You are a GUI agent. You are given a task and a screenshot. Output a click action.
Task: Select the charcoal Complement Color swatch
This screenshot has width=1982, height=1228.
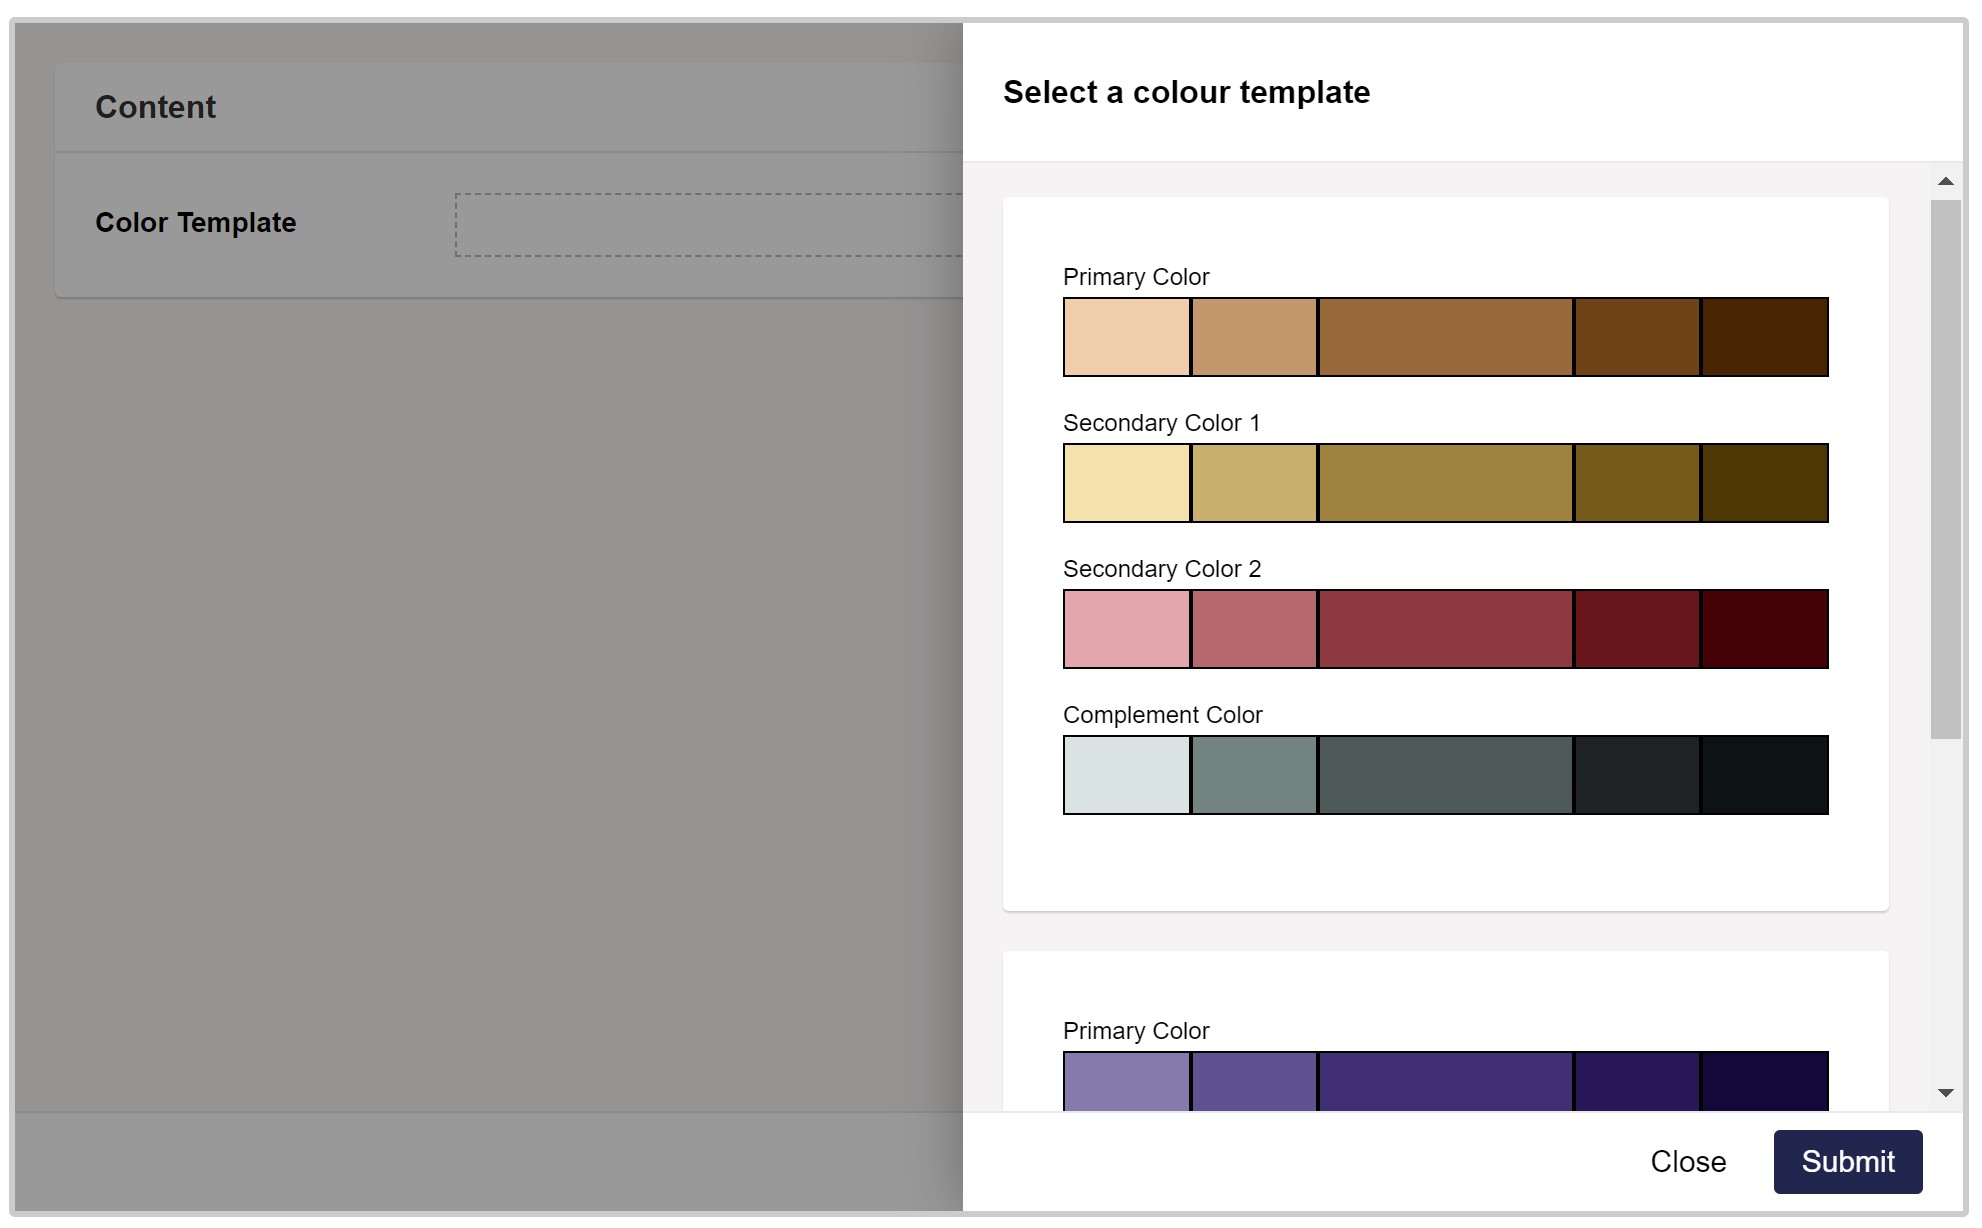click(x=1637, y=775)
